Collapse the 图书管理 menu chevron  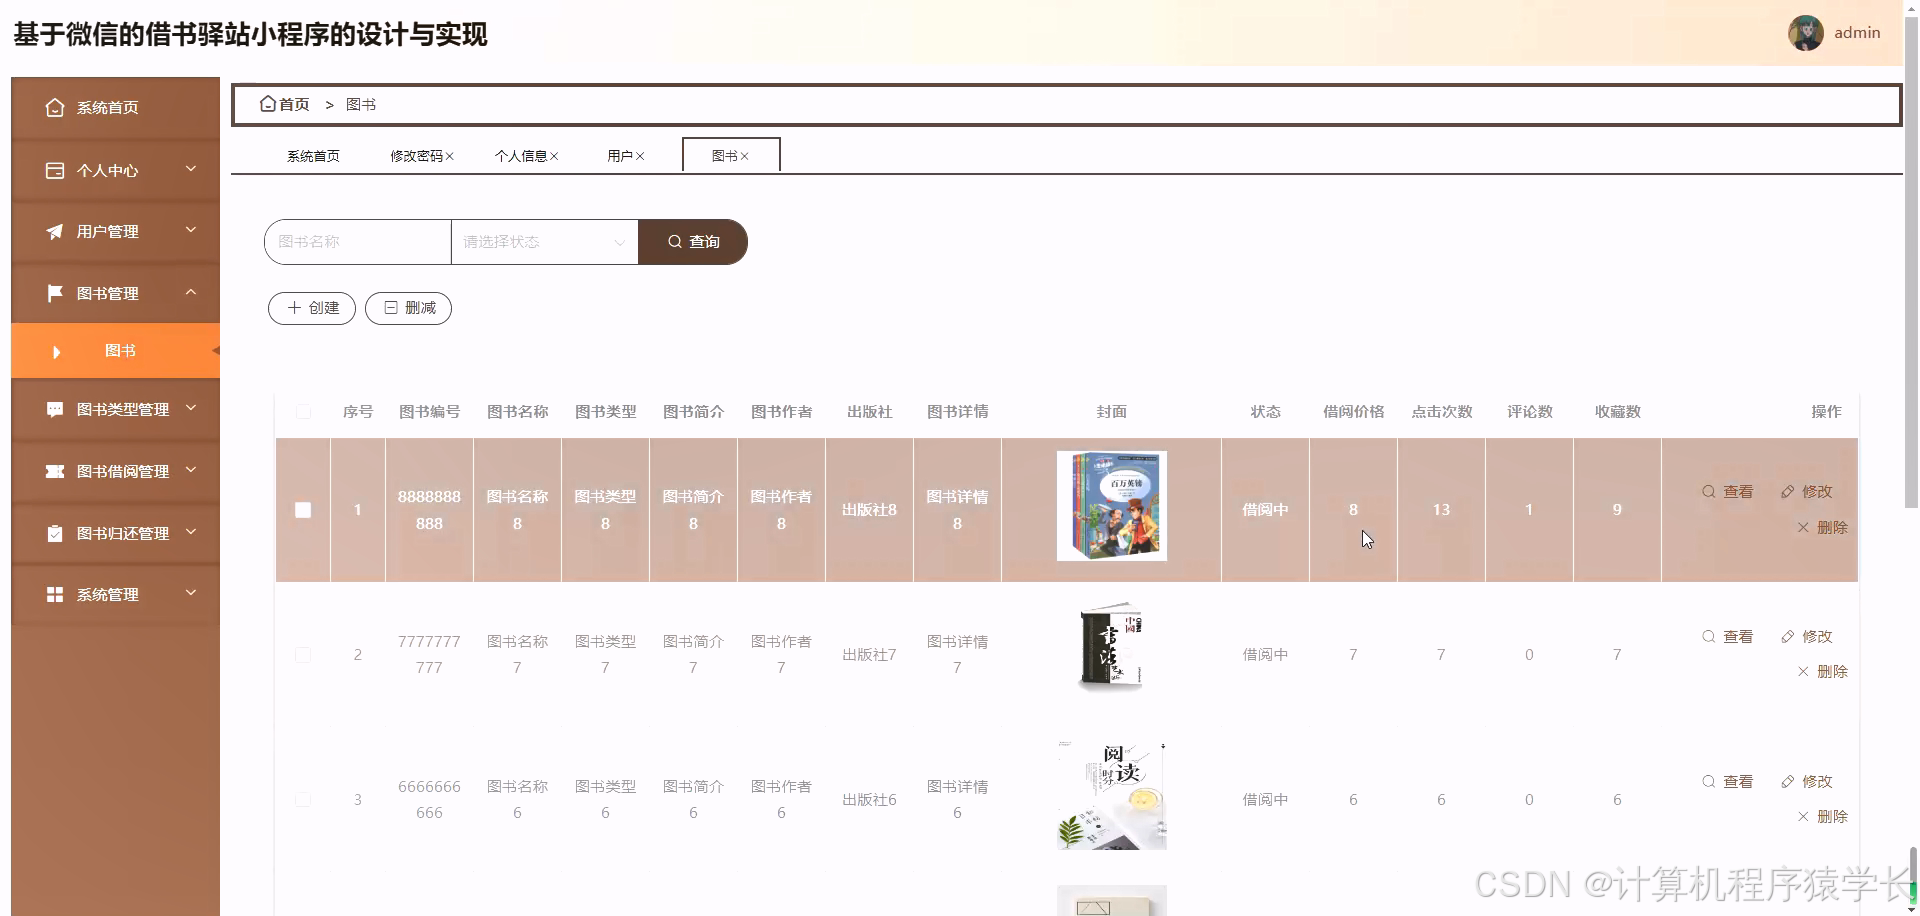[x=191, y=292]
